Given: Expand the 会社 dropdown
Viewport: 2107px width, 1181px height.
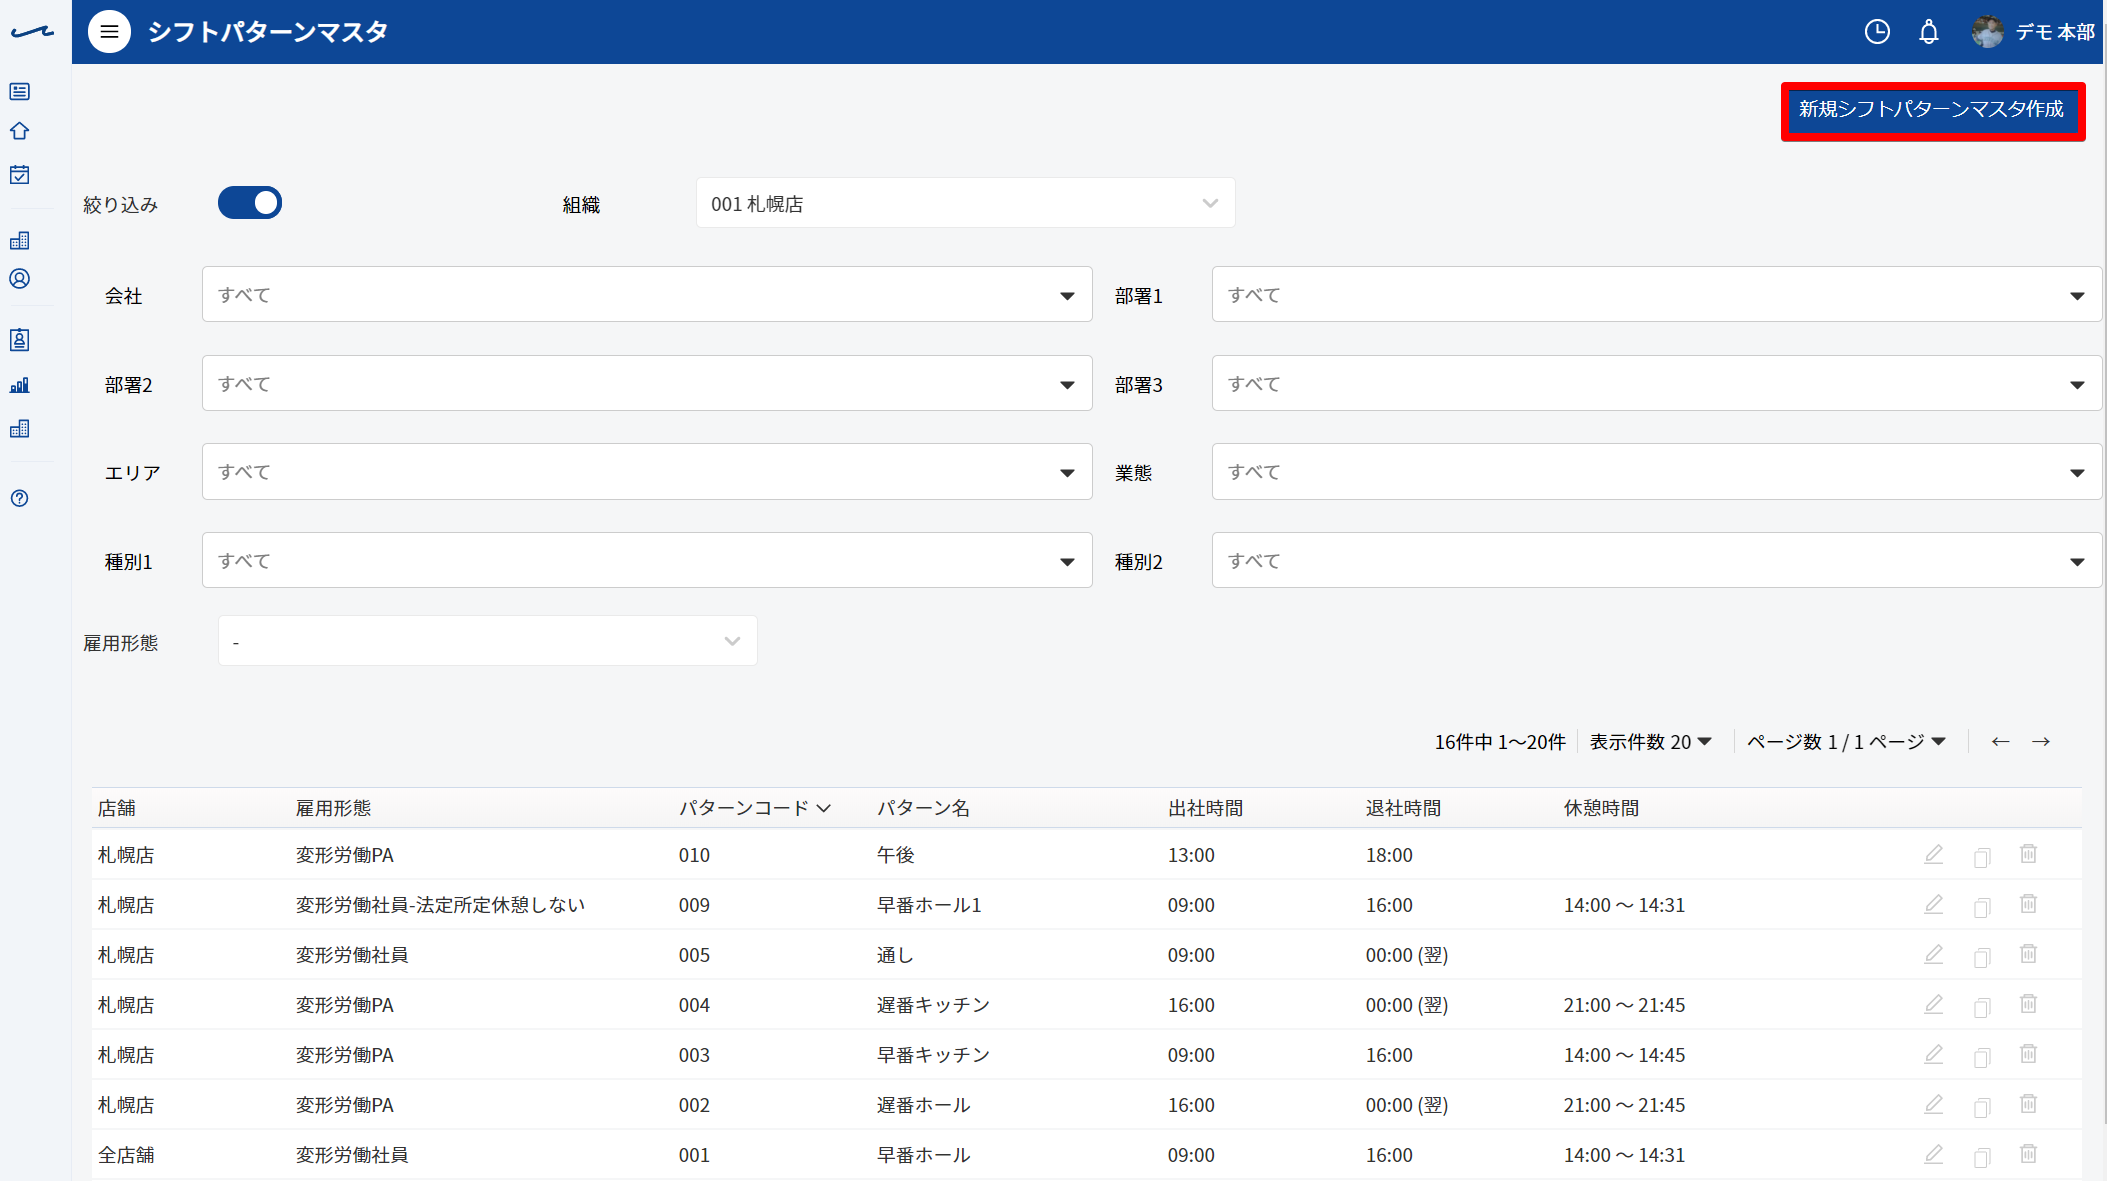Looking at the screenshot, I should [x=647, y=295].
